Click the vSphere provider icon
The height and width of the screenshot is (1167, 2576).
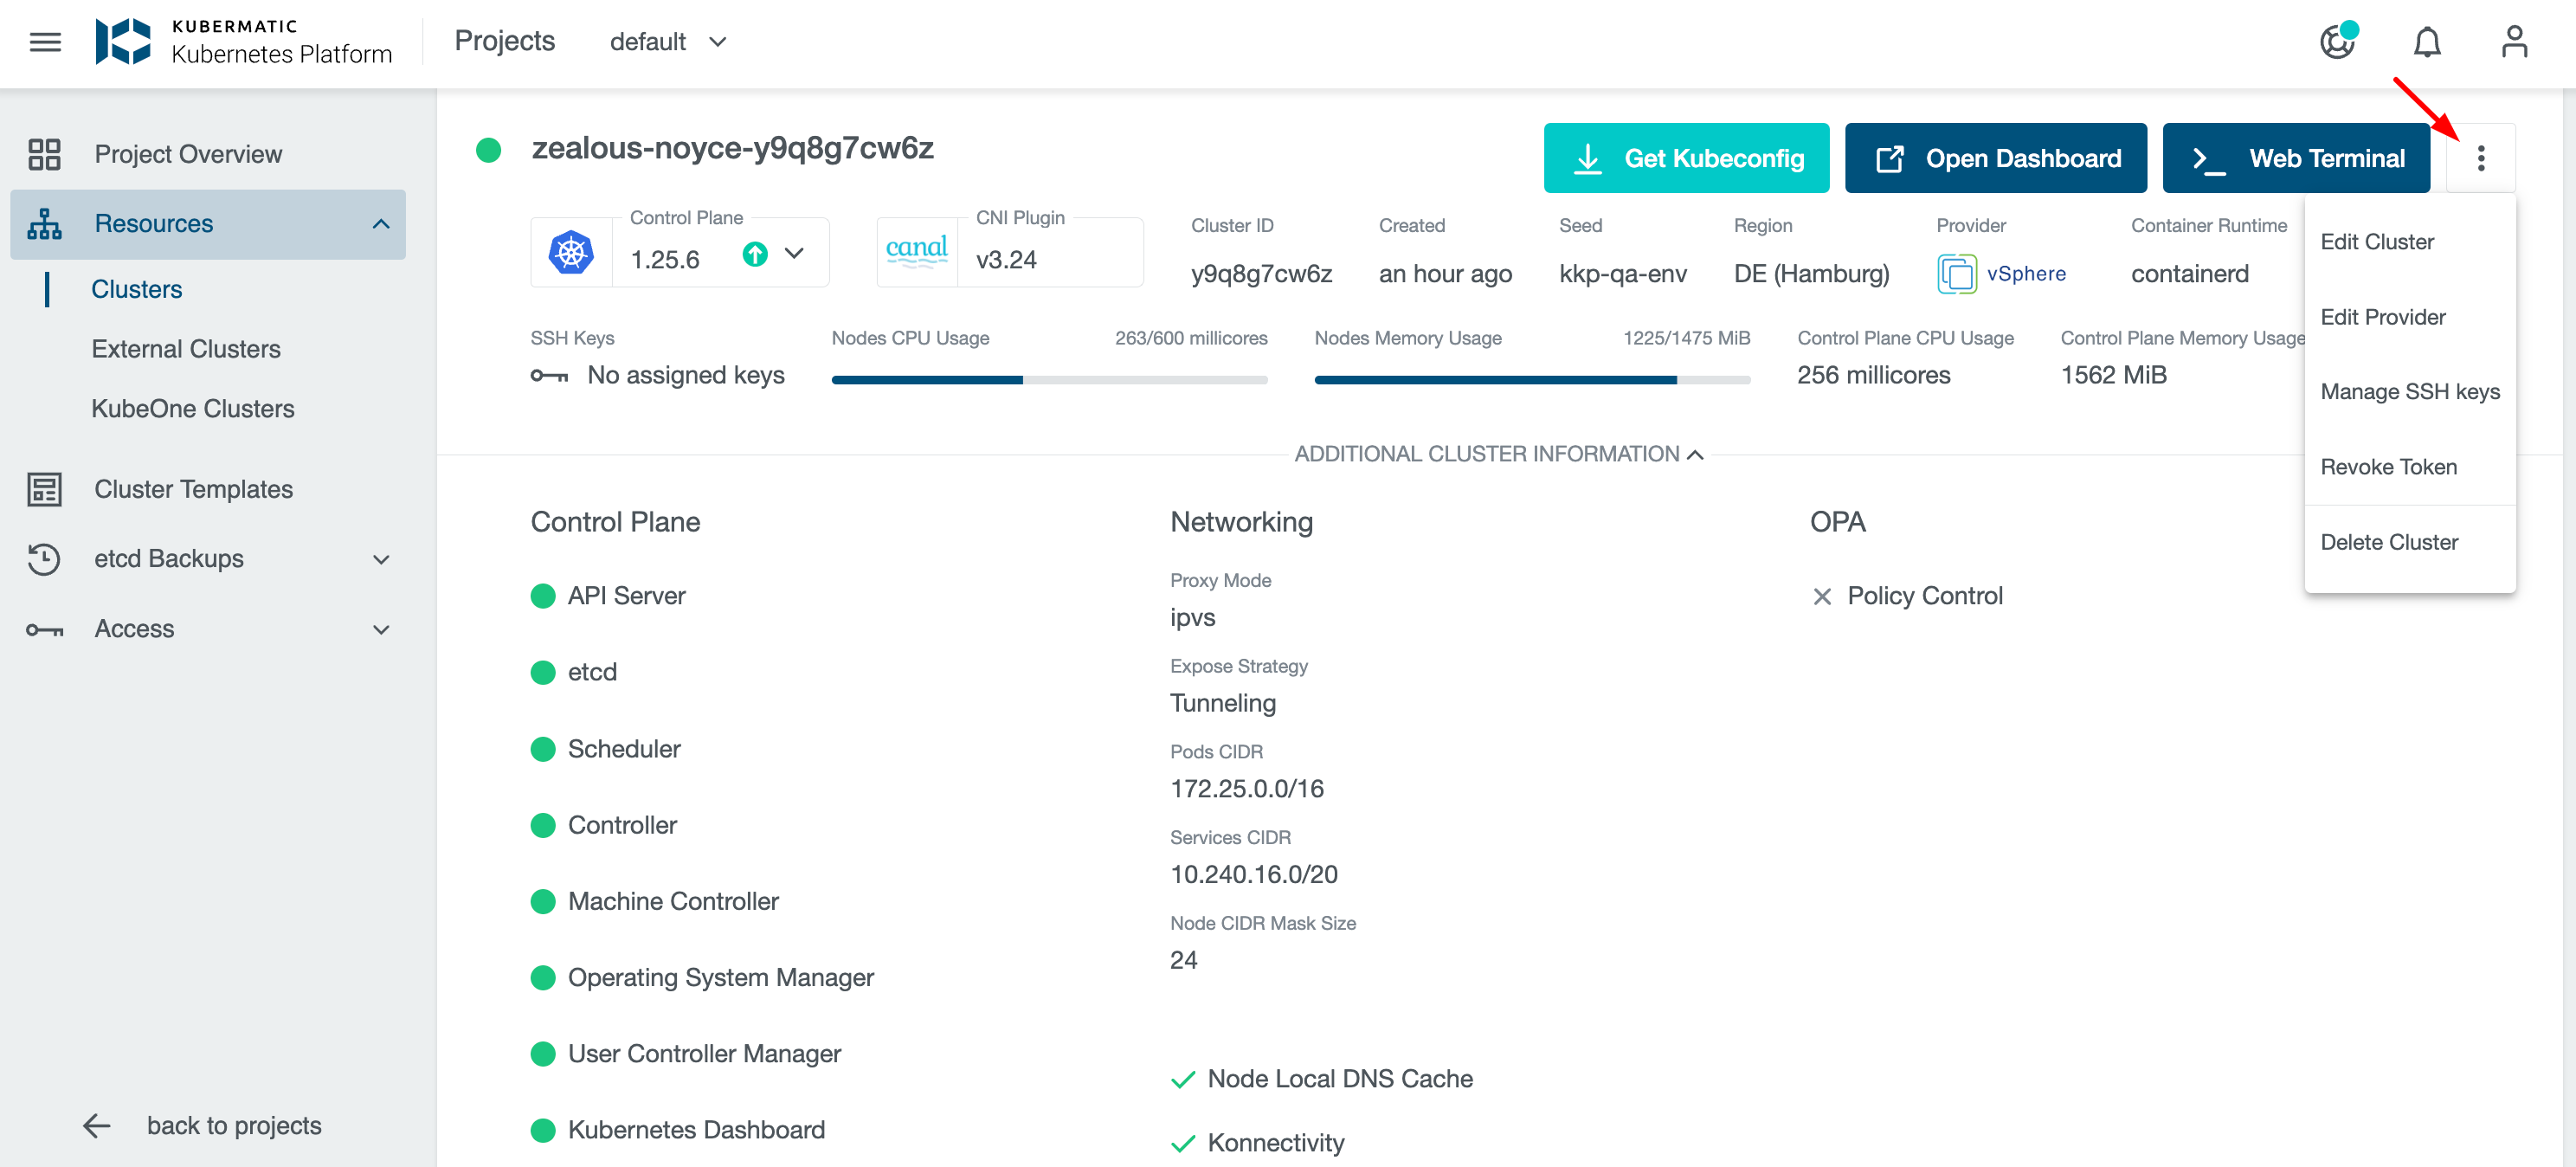pyautogui.click(x=1957, y=272)
